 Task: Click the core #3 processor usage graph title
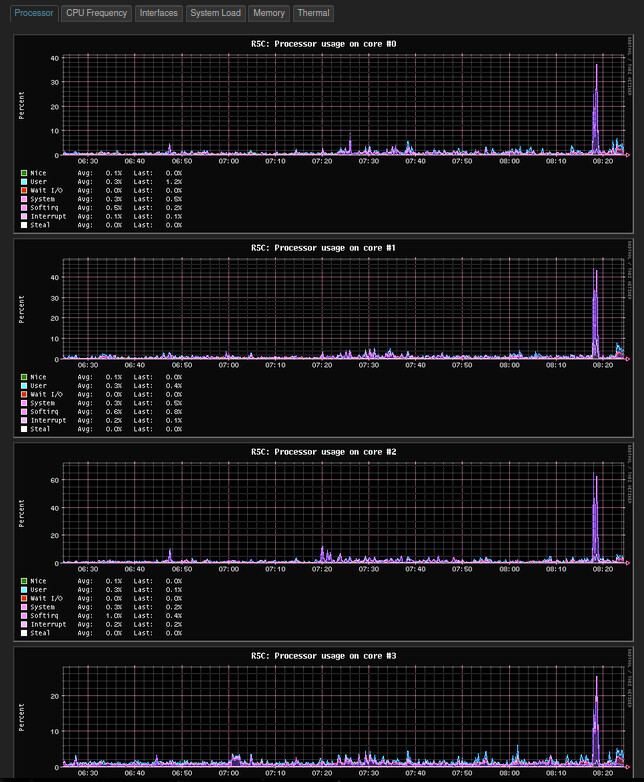pos(323,656)
